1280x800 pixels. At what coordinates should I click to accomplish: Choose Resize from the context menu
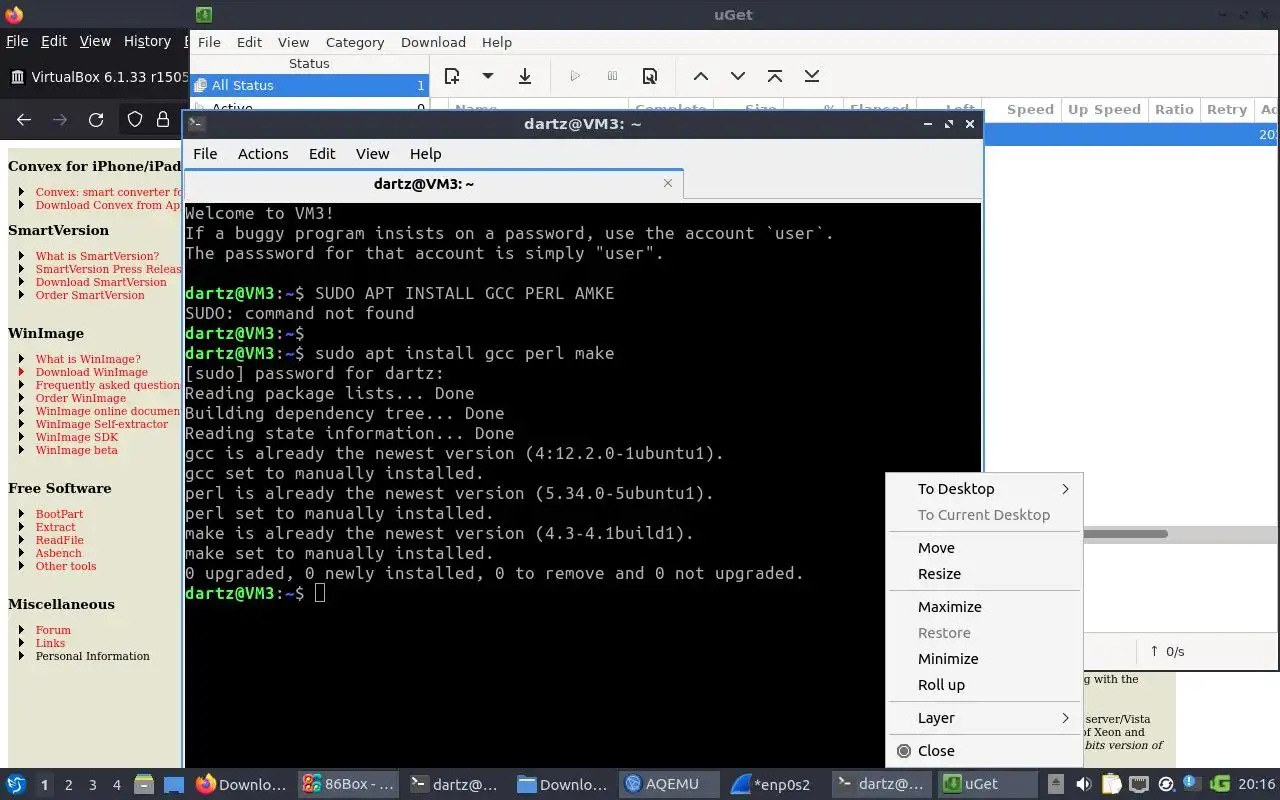(x=984, y=573)
